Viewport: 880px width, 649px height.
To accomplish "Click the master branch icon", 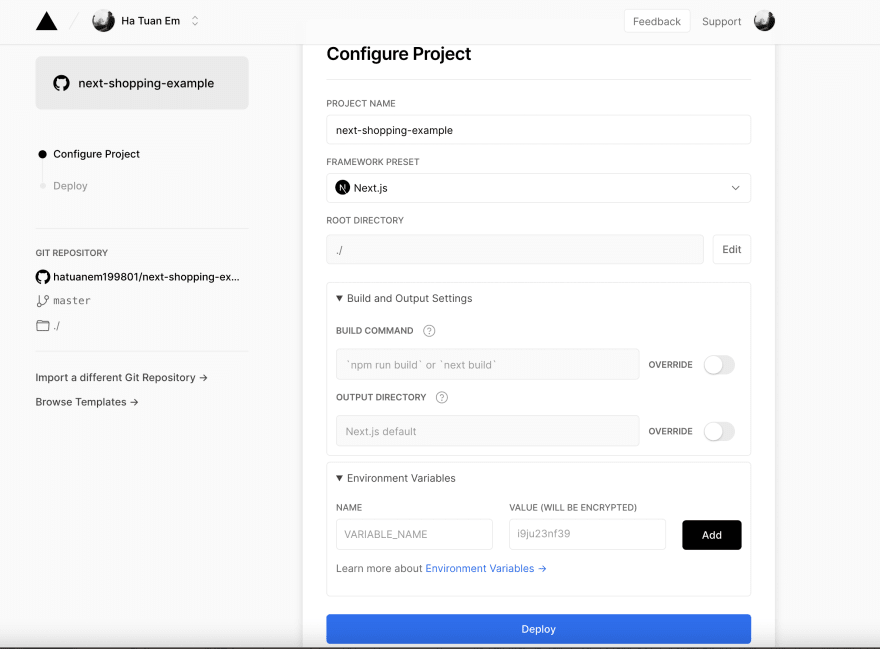I will (x=43, y=301).
